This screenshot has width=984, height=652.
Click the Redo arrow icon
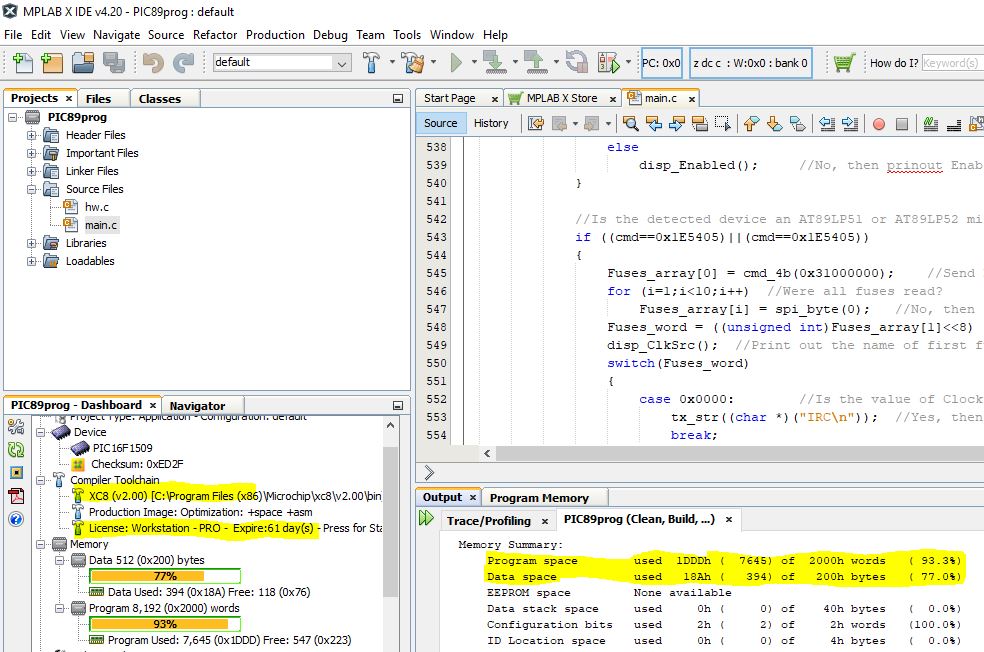point(183,63)
